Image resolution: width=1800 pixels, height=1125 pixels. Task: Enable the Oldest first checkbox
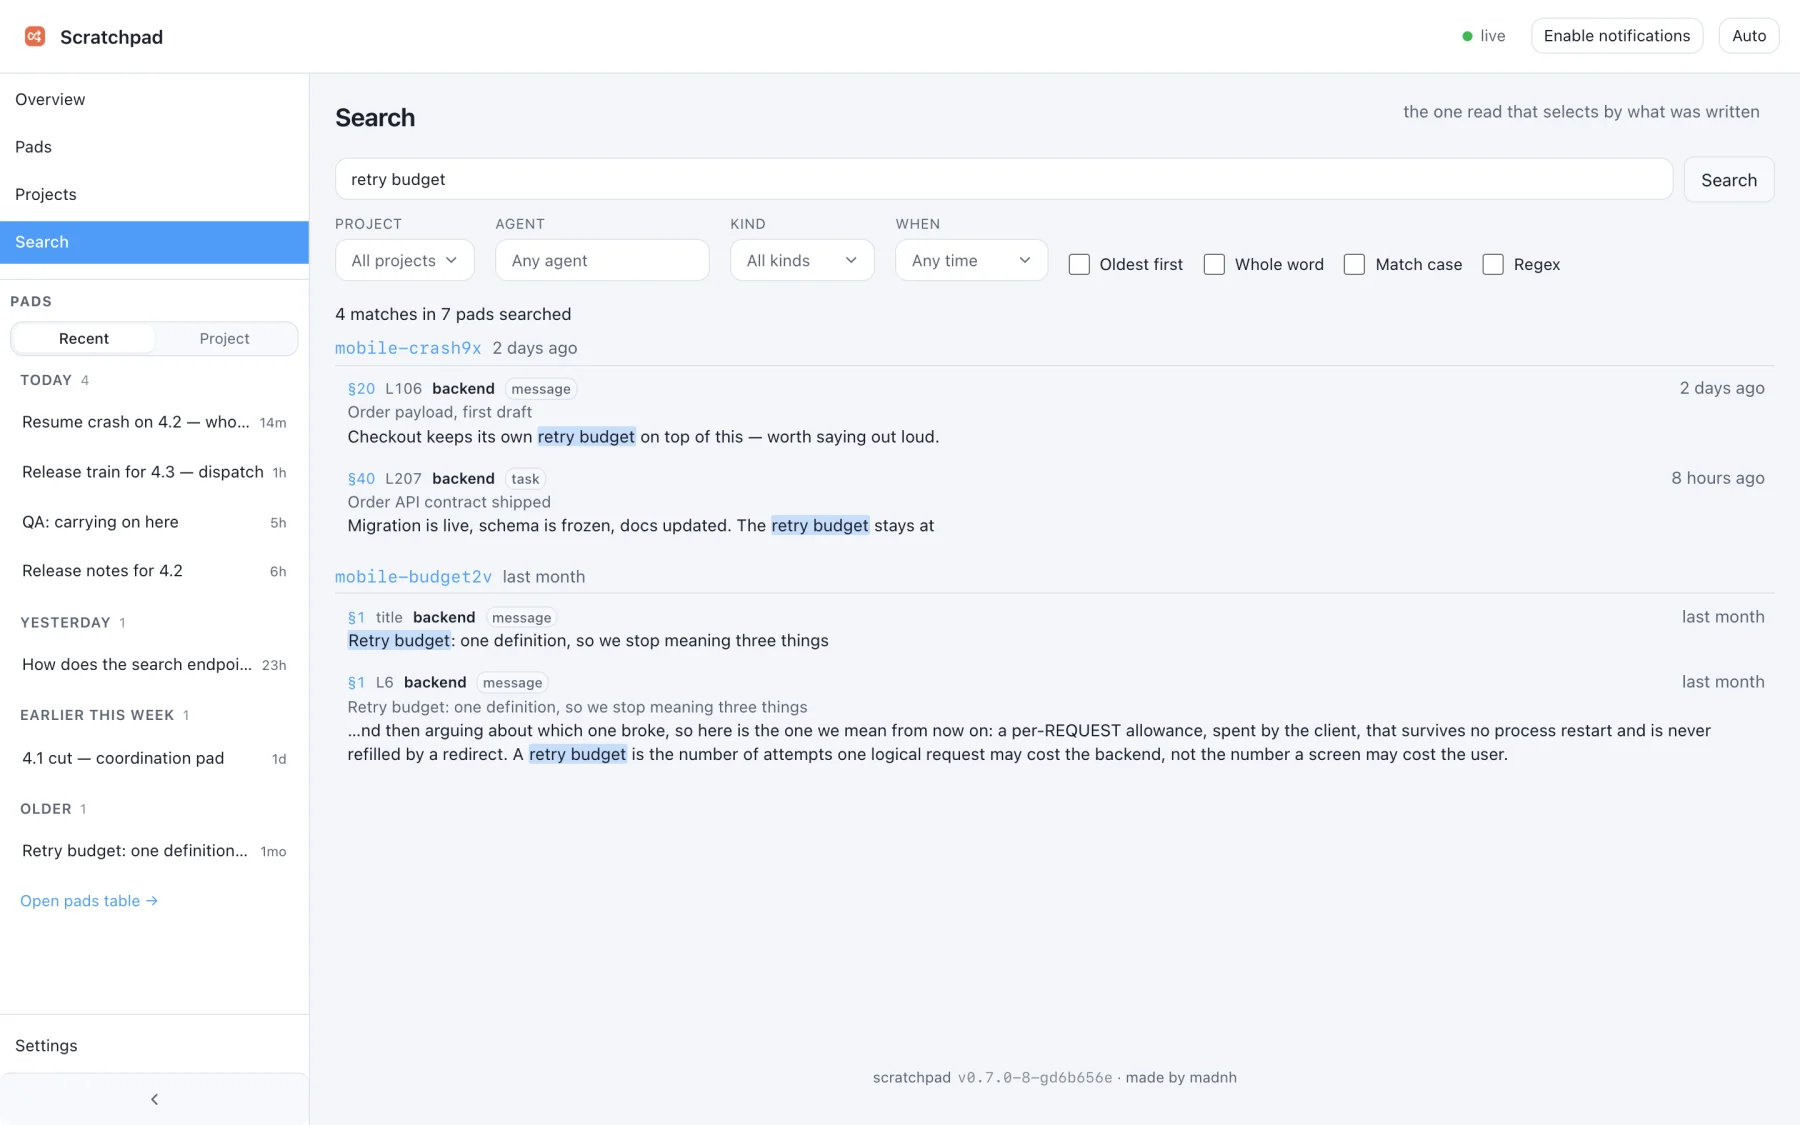tap(1079, 264)
